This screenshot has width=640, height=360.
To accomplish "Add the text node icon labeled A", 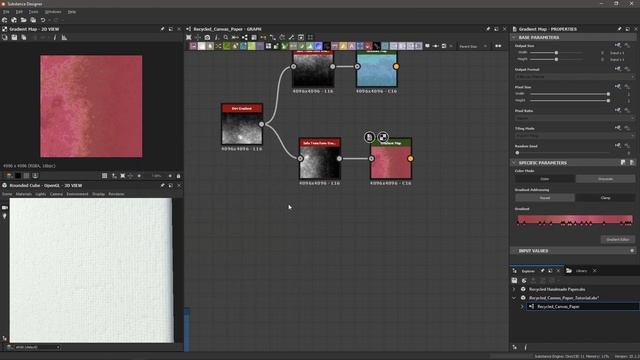I will click(351, 46).
